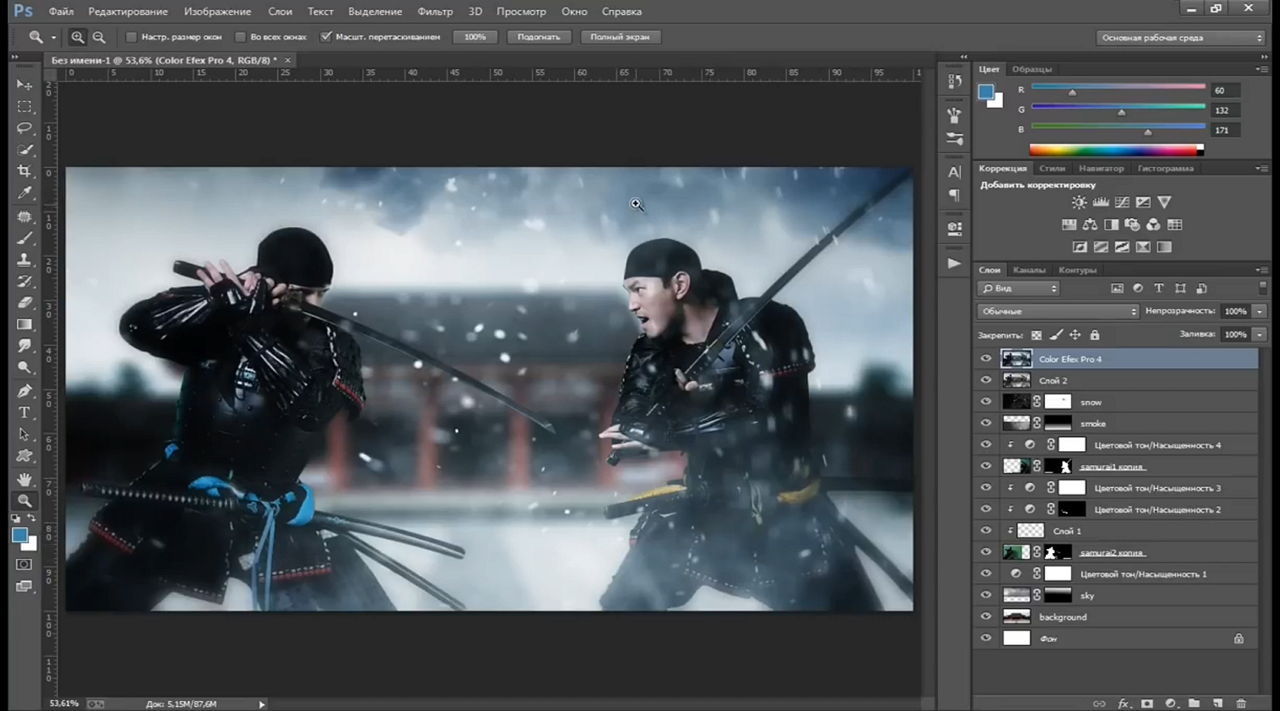The image size is (1280, 711).
Task: Click the Подогнать button
Action: coord(540,37)
